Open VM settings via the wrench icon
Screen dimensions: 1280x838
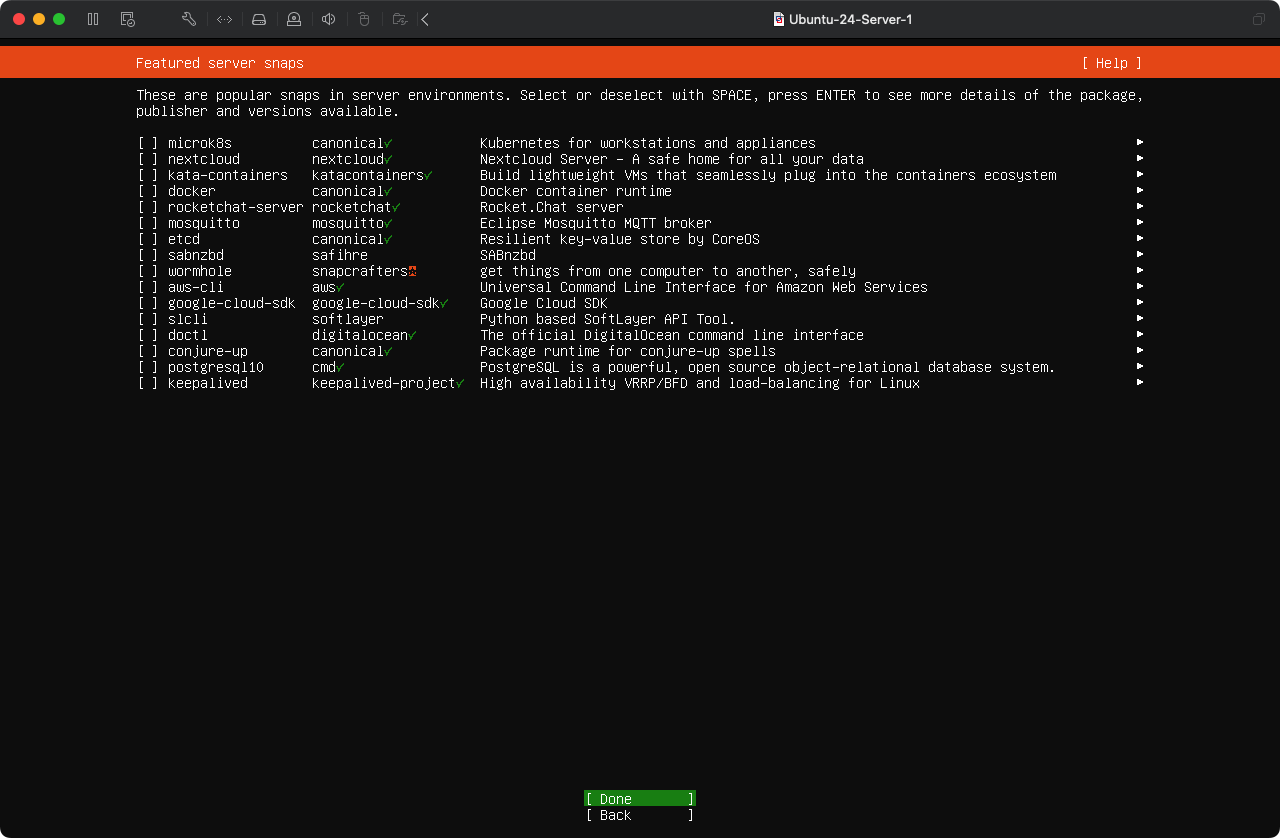pos(189,19)
